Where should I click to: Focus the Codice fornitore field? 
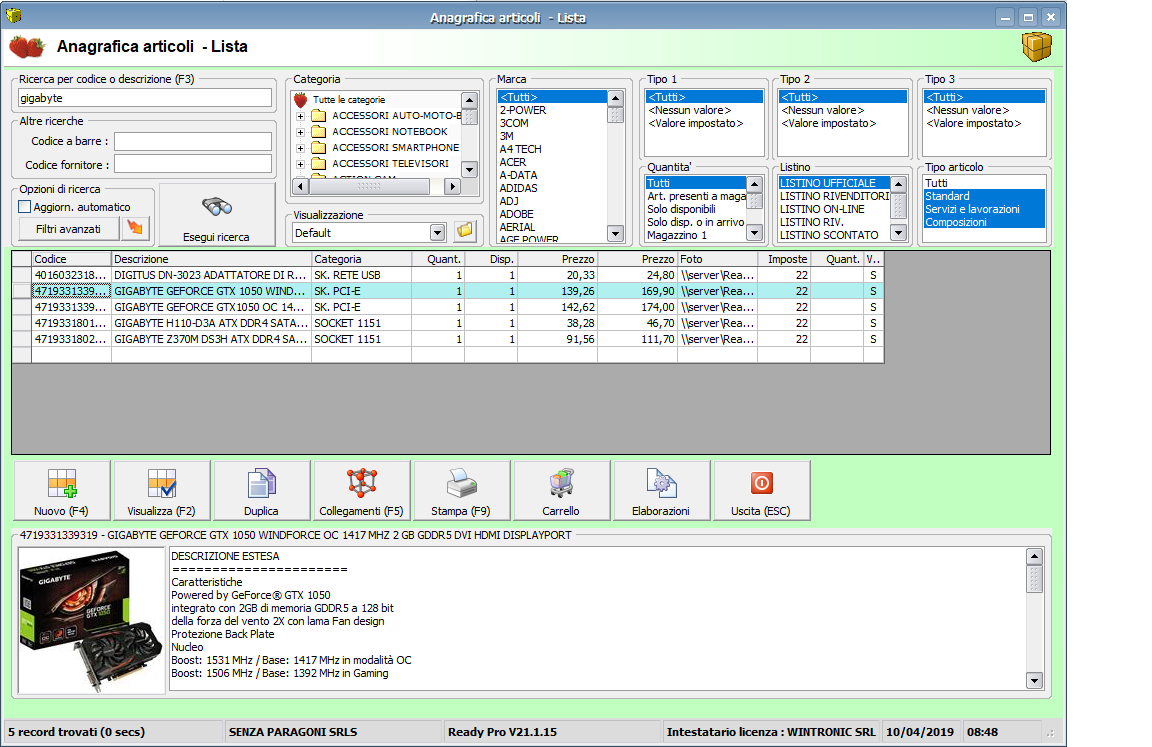click(192, 165)
